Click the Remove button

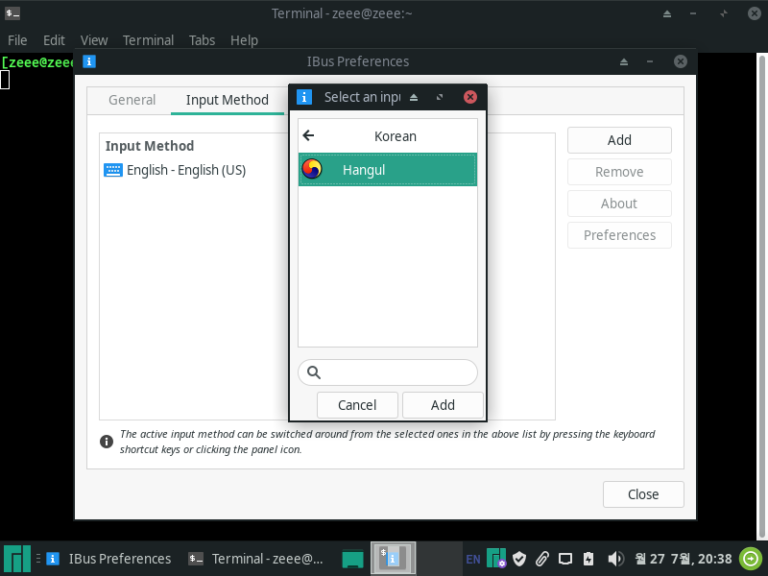point(619,172)
